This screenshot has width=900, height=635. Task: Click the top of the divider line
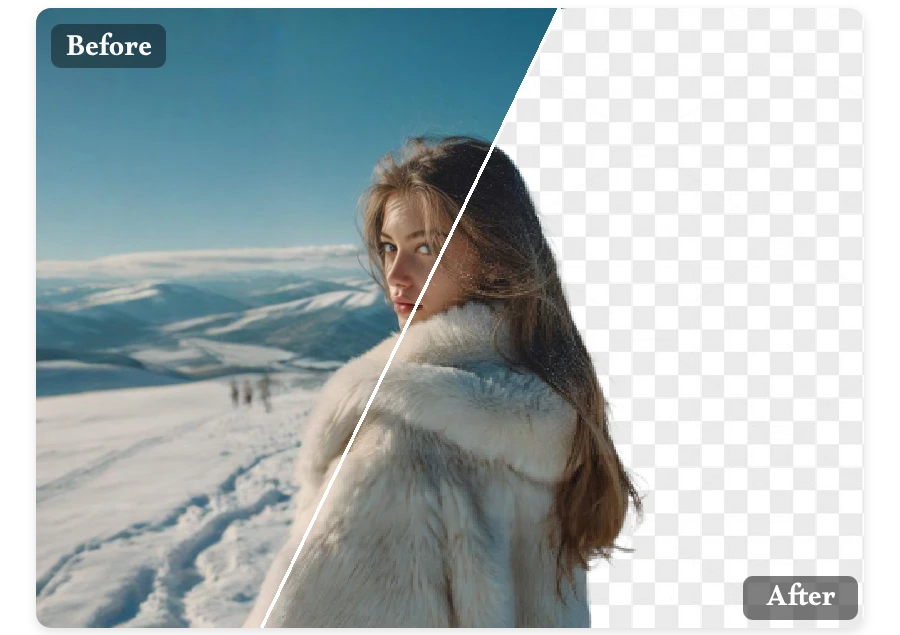(558, 10)
